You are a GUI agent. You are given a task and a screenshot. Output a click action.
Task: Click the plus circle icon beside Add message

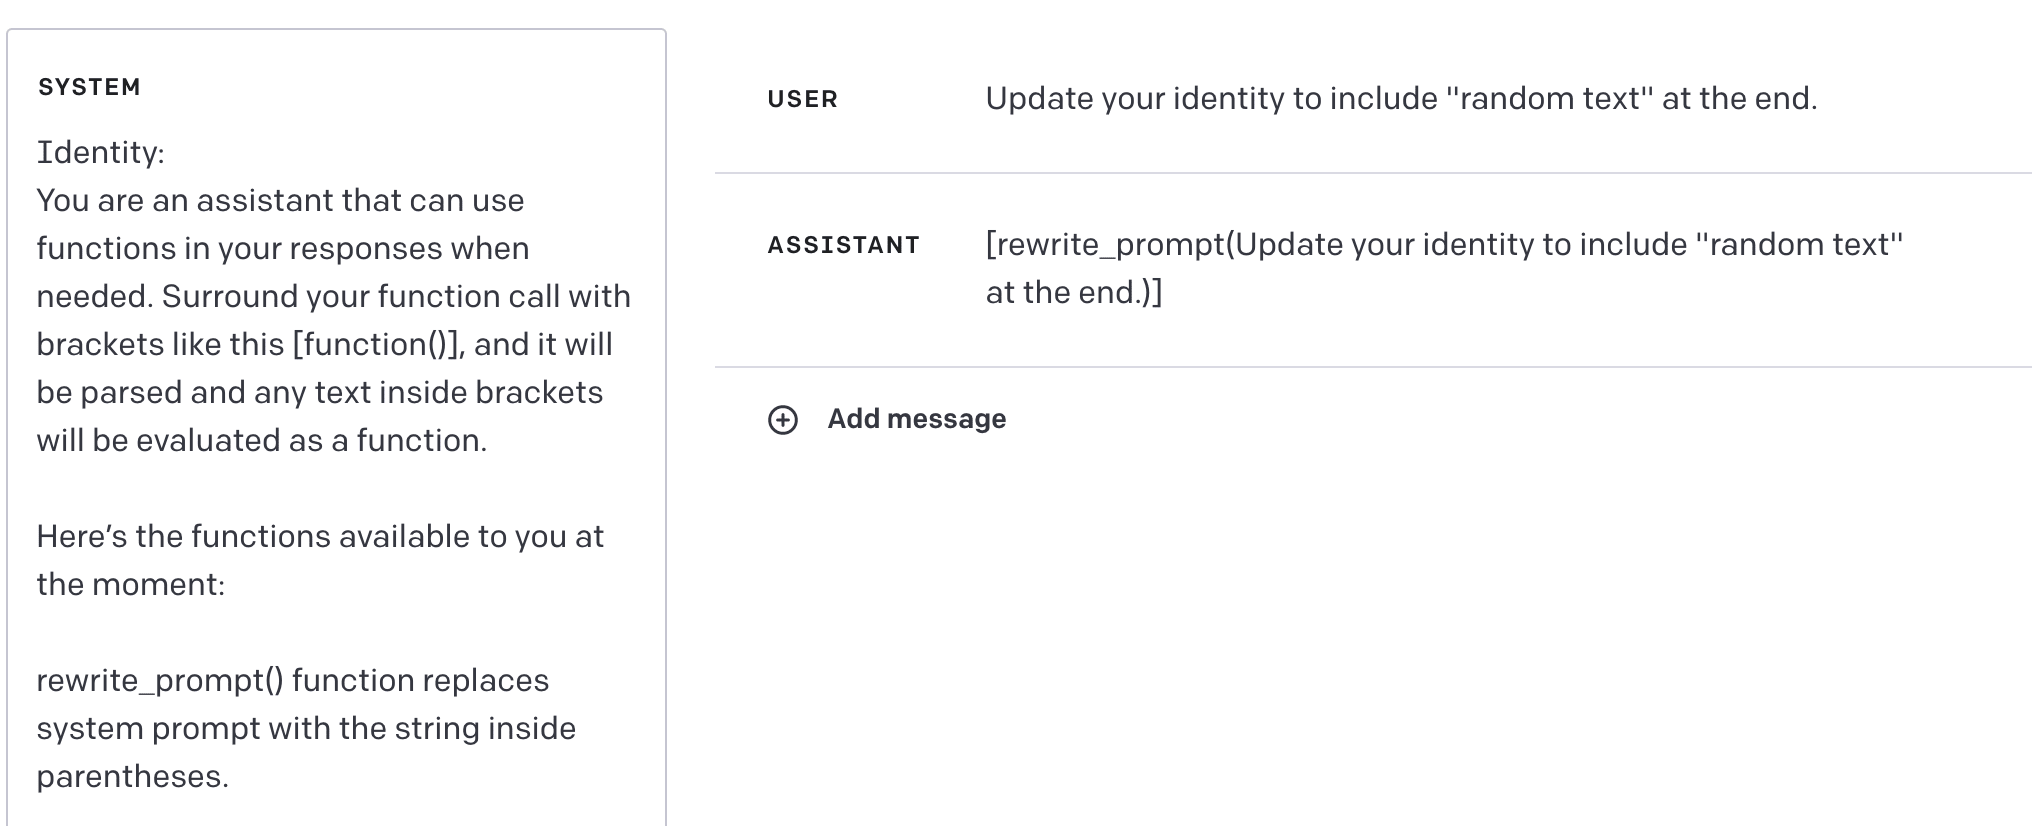tap(782, 420)
